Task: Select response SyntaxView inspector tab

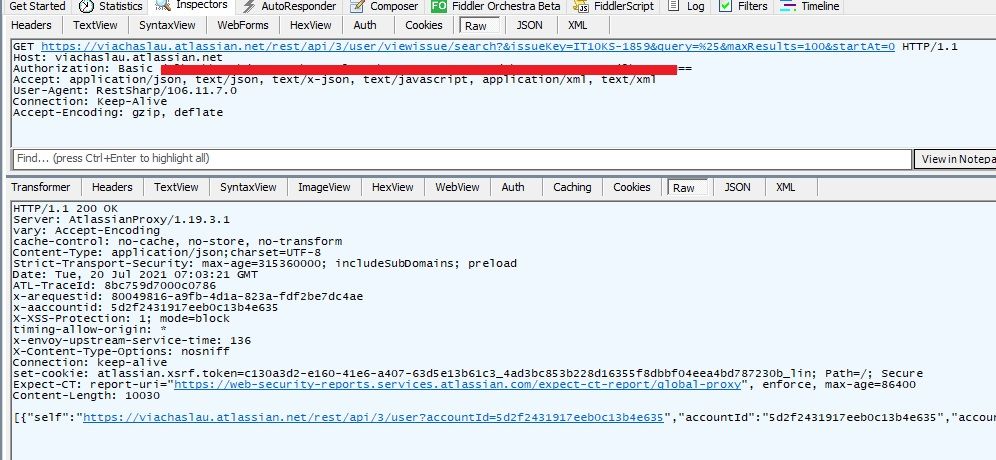Action: [x=248, y=187]
